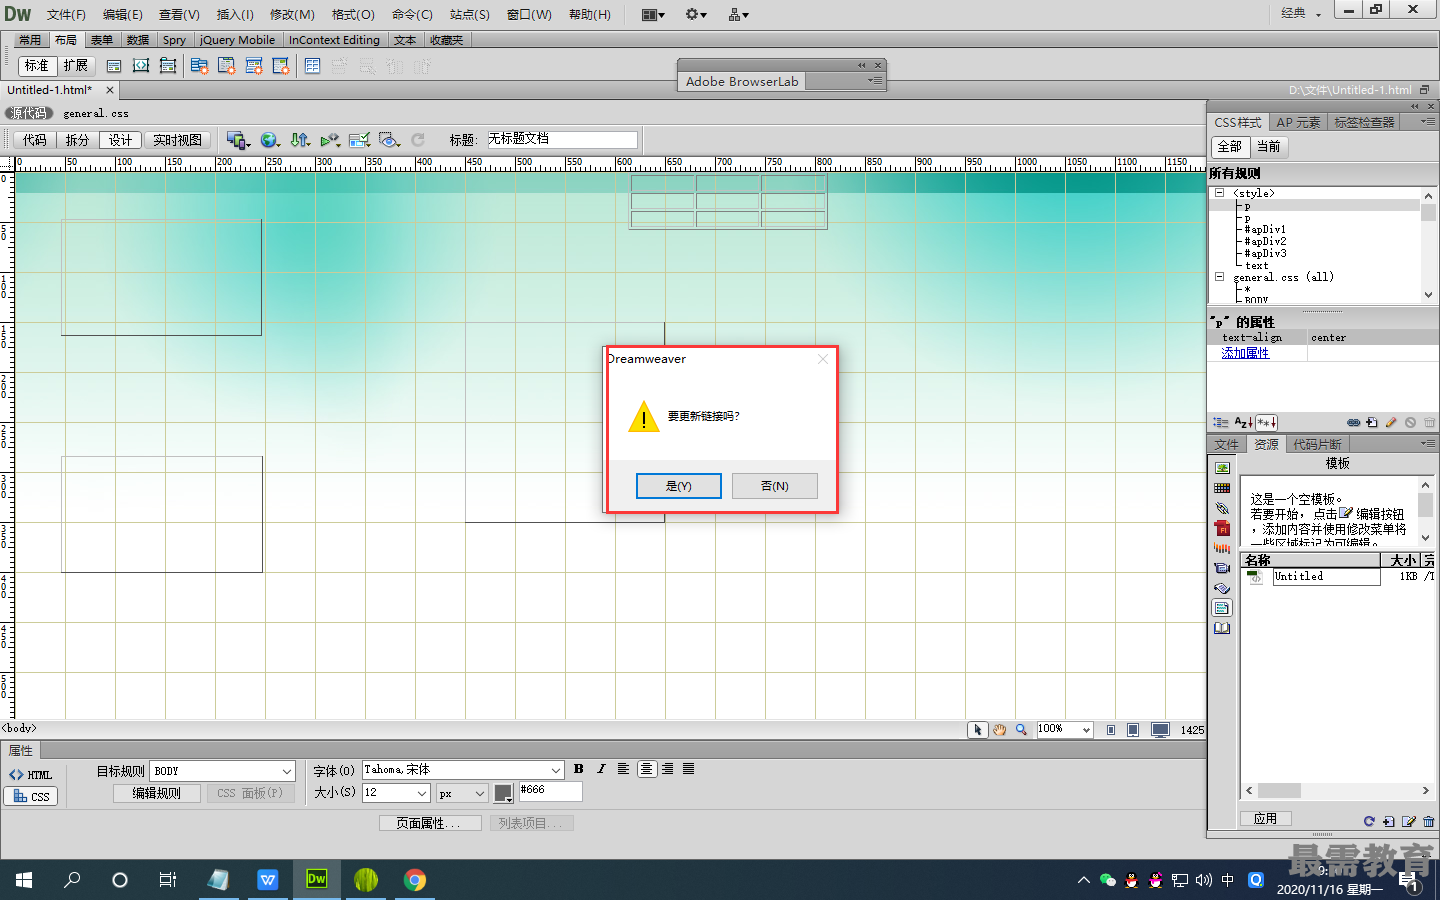Select 当前 (Current) CSS rules mode
The image size is (1440, 900).
tap(1268, 146)
